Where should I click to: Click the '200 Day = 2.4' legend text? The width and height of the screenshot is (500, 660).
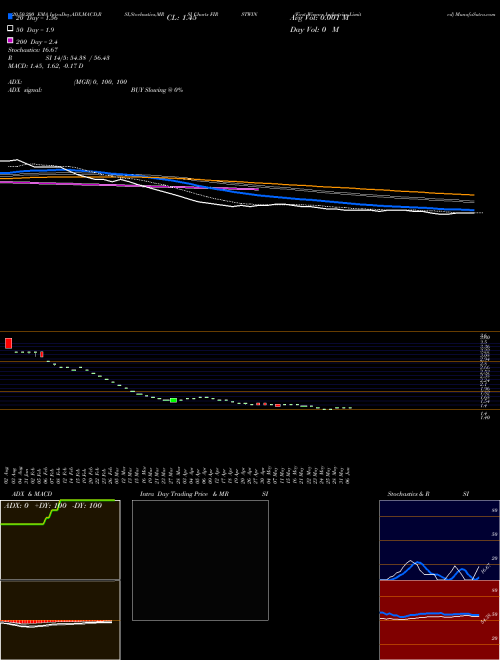[36, 42]
